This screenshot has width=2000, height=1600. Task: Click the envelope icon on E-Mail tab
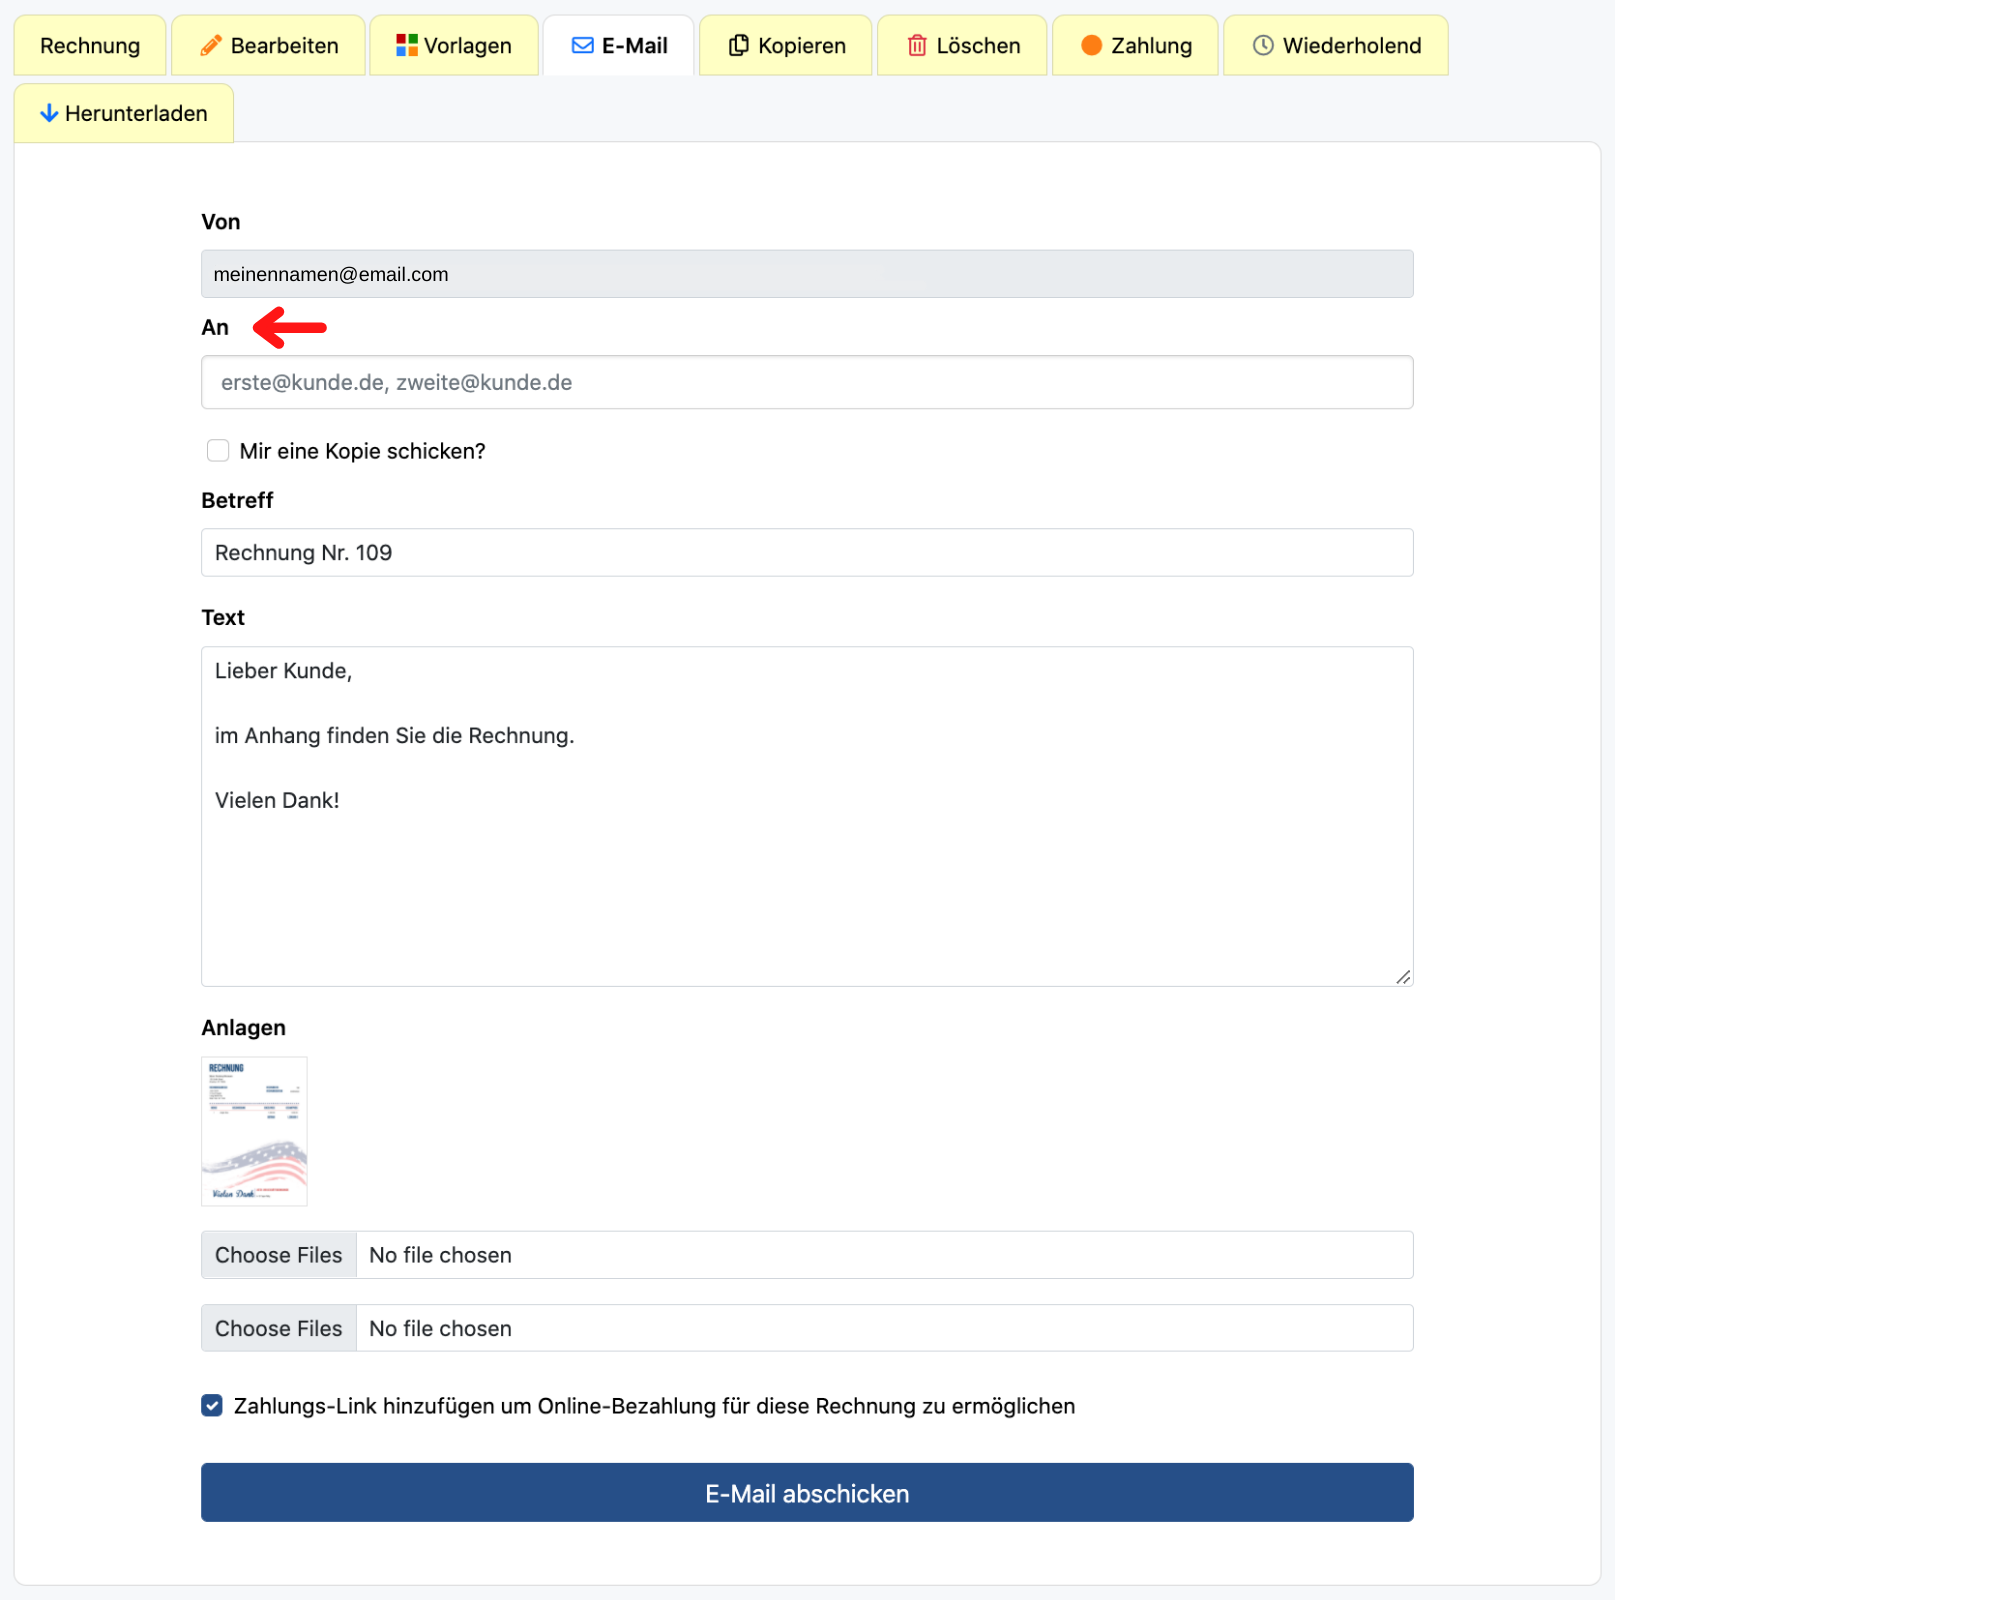(x=582, y=45)
